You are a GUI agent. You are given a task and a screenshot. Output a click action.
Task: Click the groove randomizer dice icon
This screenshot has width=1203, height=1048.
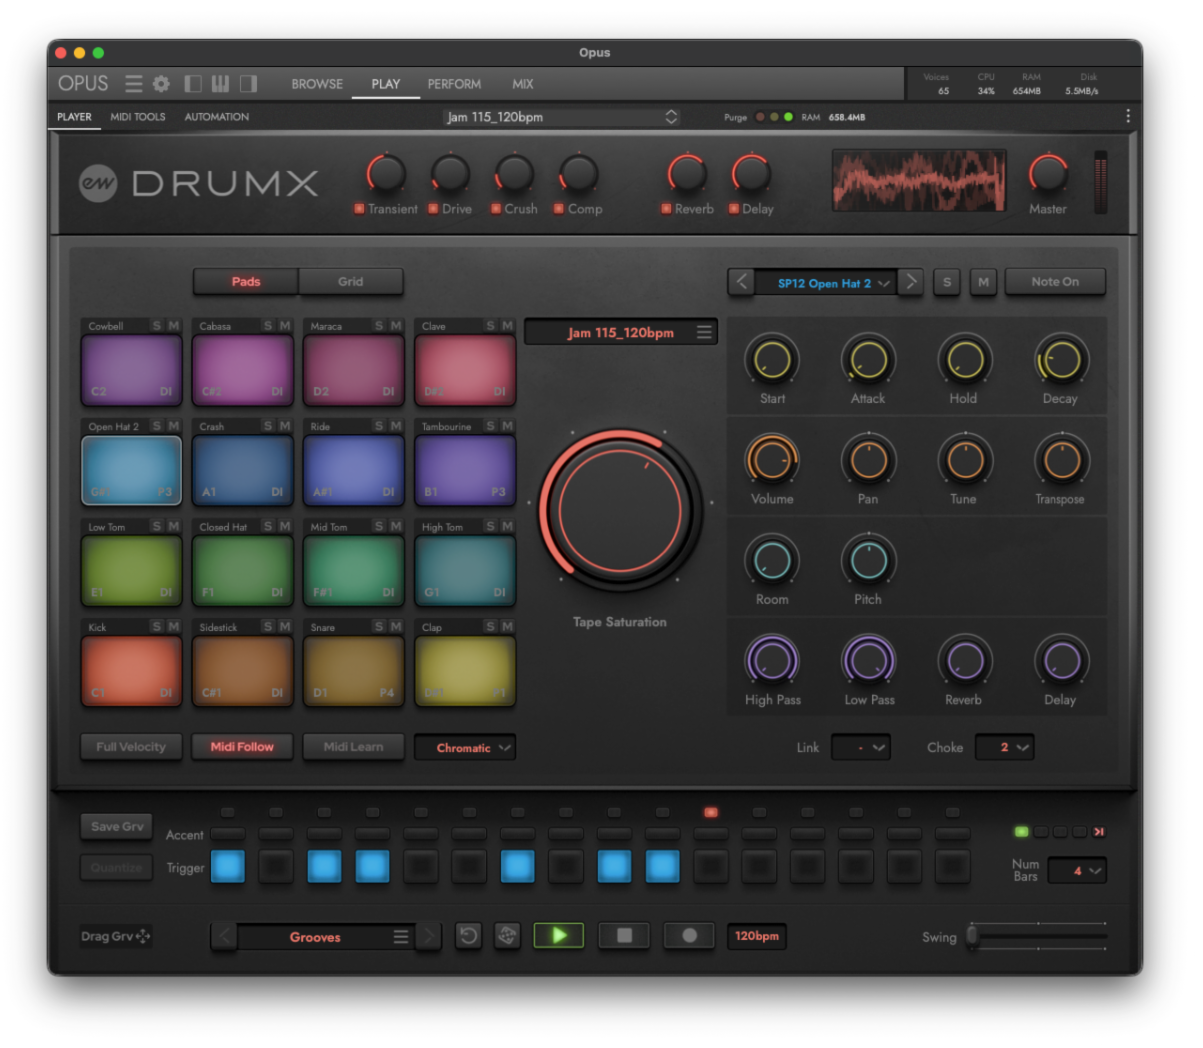coord(507,935)
